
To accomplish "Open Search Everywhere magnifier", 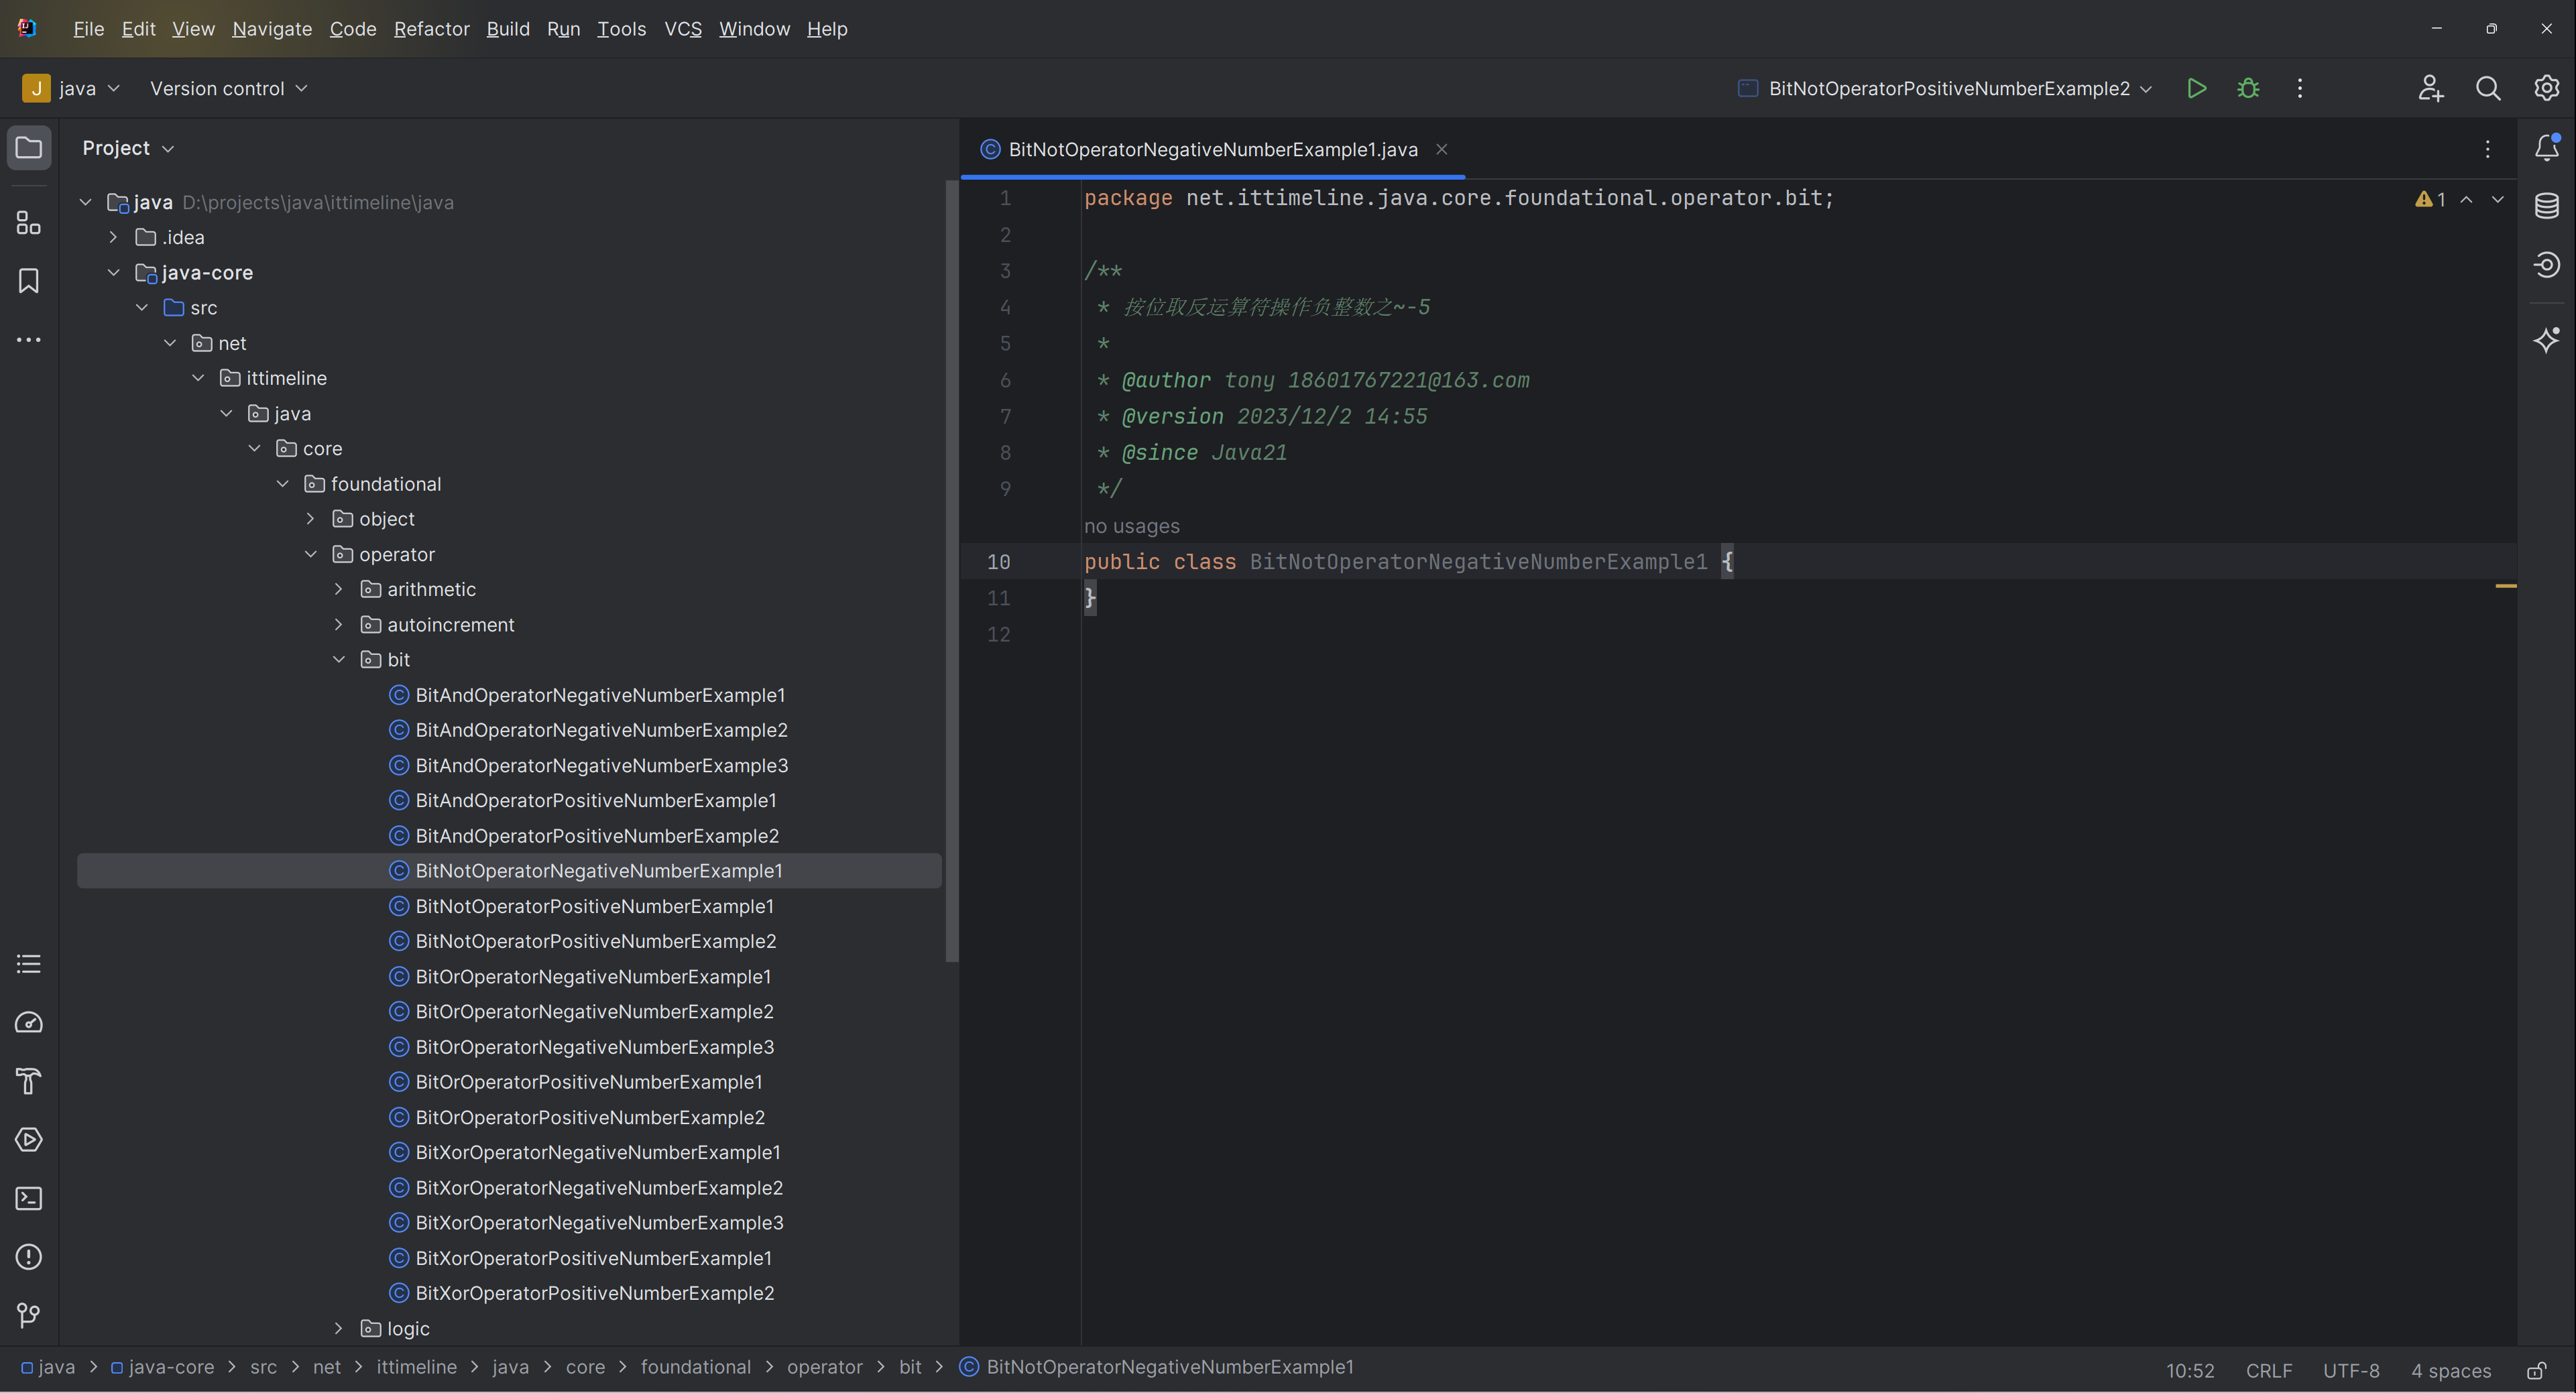I will point(2488,88).
